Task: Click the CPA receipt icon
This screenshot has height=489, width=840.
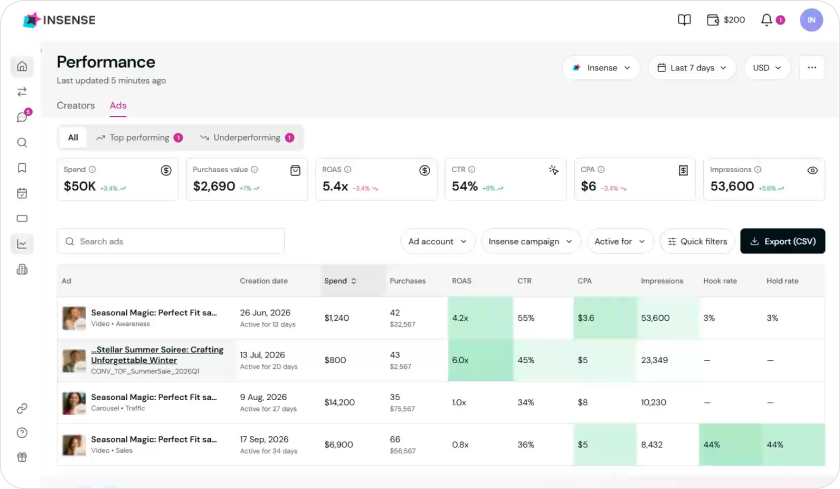Action: (683, 170)
